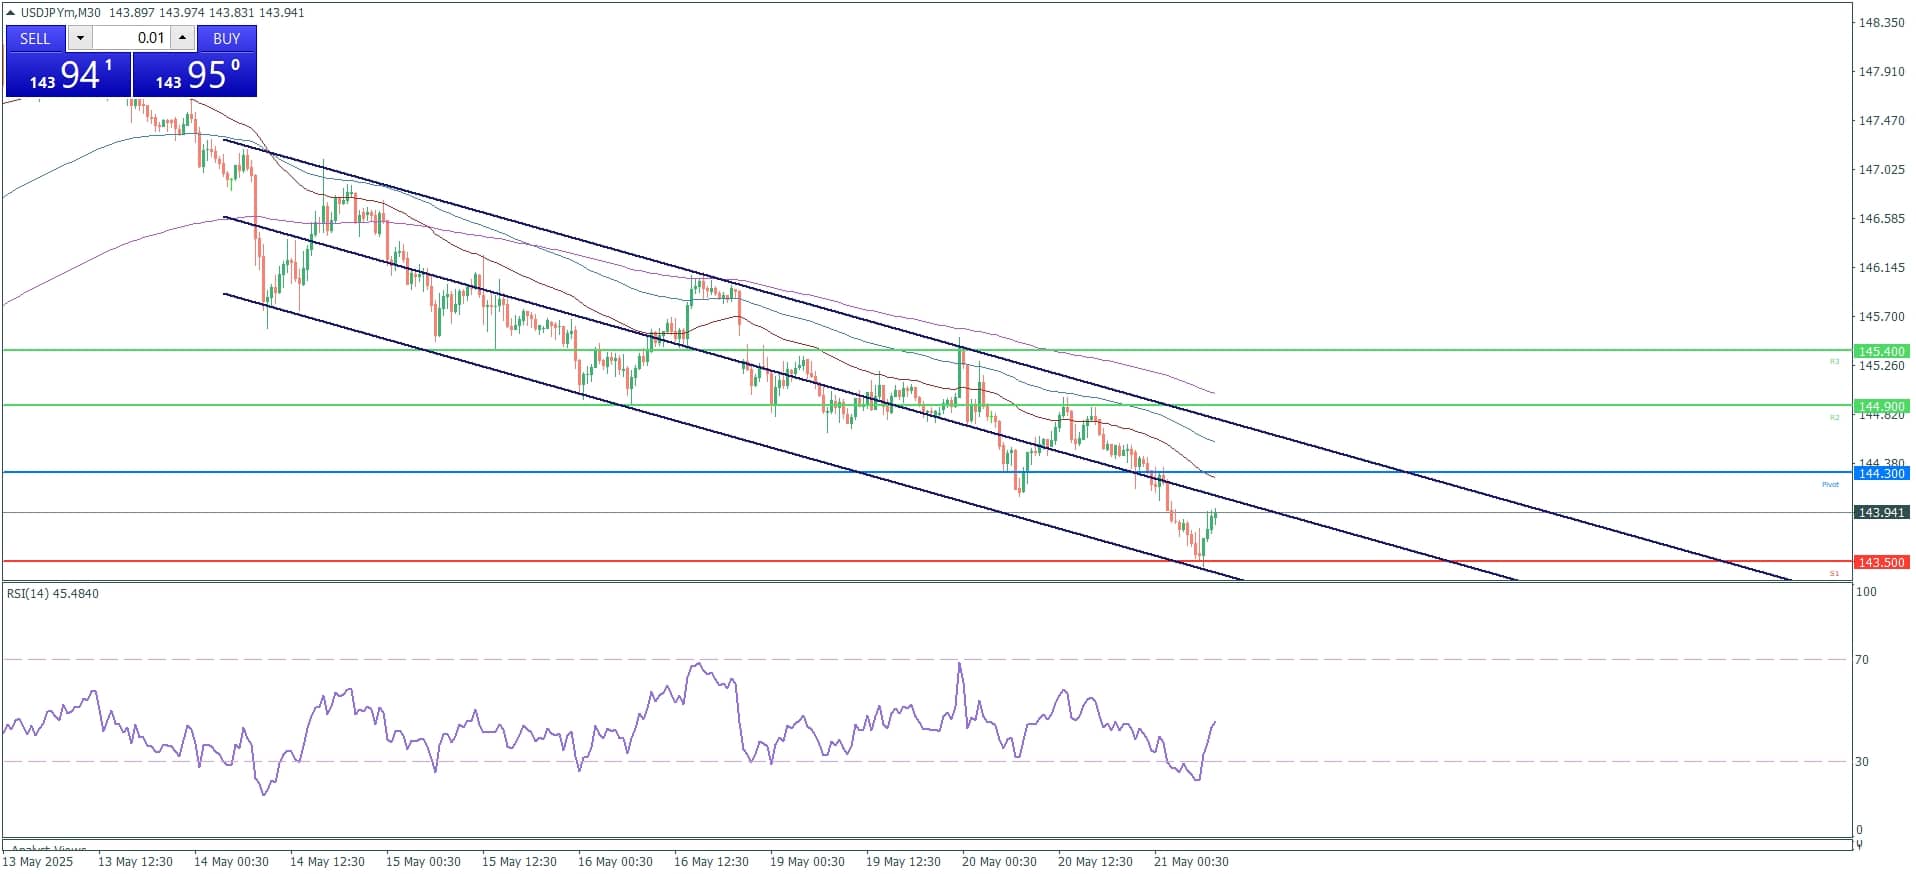1916x874 pixels.
Task: Click the 13 May 2025 date label
Action: (x=39, y=861)
